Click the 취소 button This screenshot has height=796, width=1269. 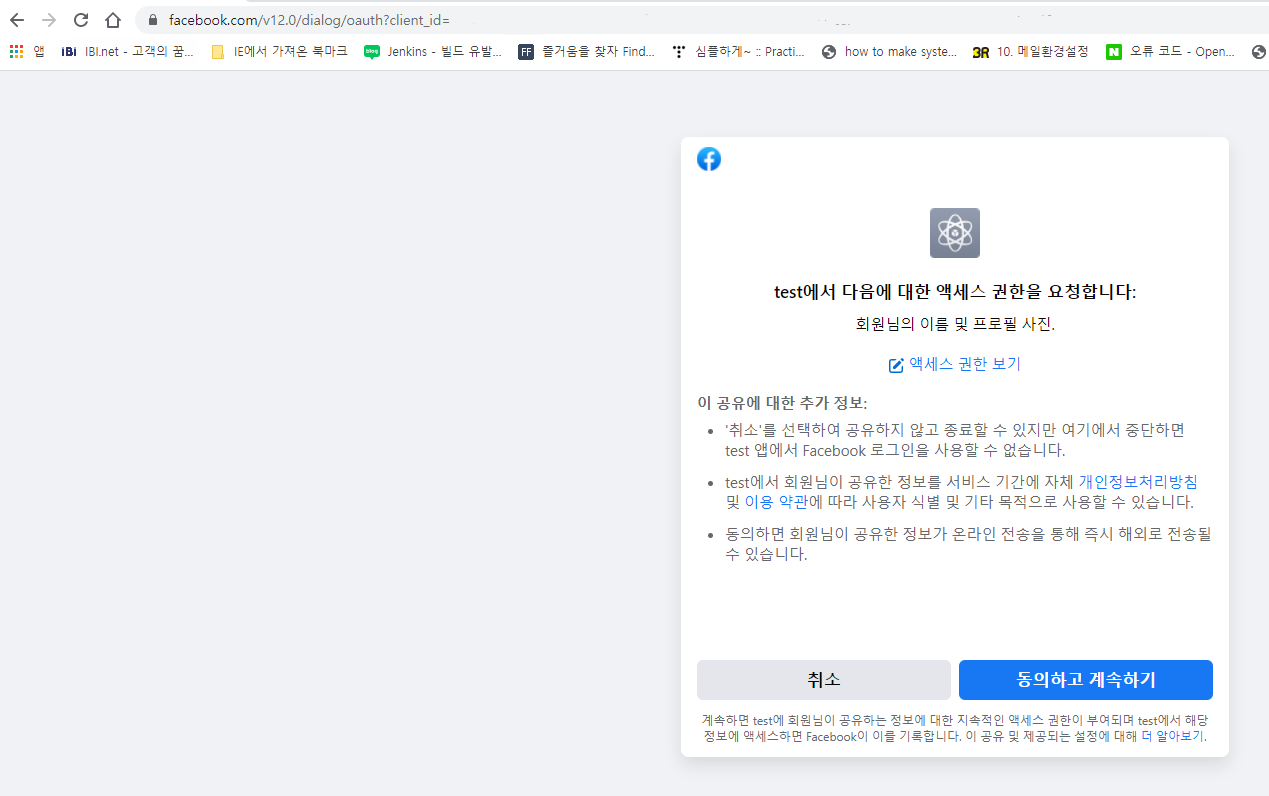[824, 680]
